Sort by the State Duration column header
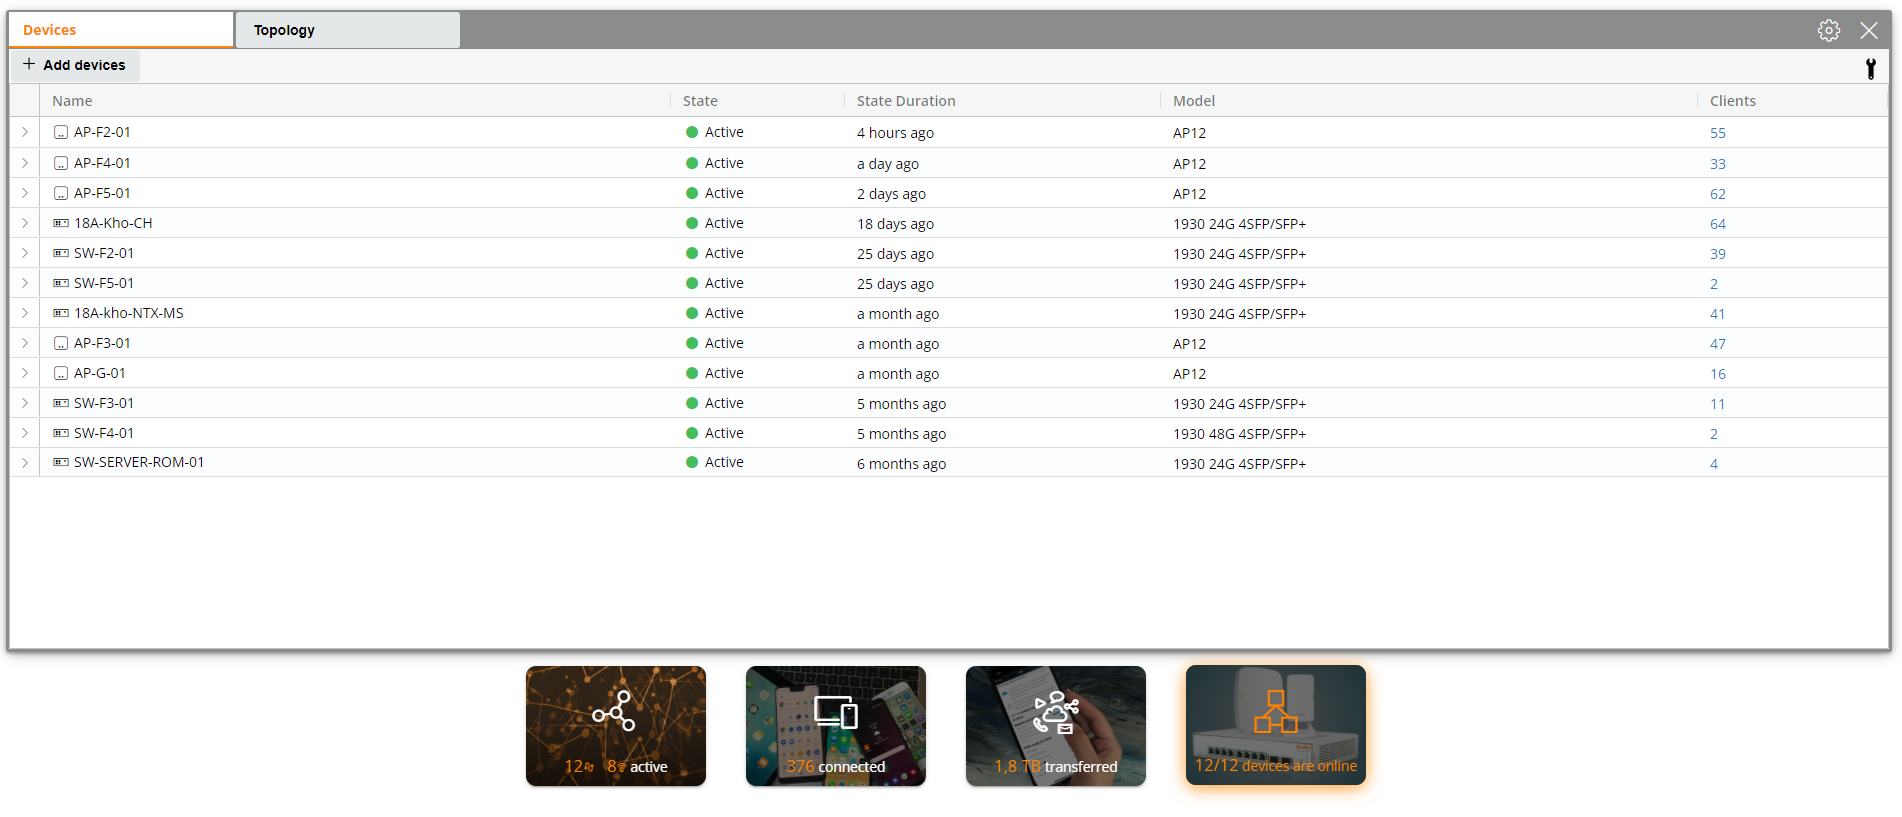Viewport: 1902px width, 817px height. [x=906, y=101]
